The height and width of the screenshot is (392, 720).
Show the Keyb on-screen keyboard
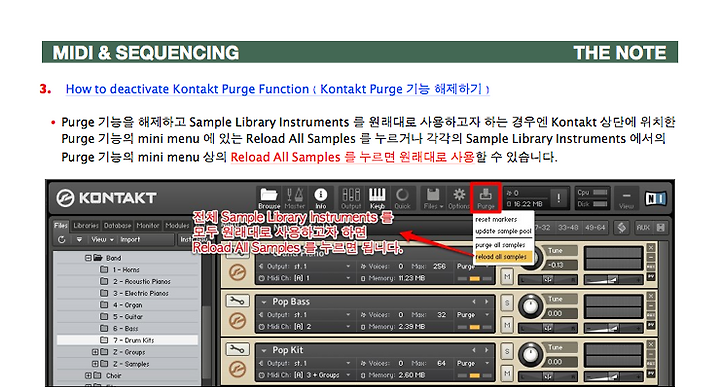pos(377,198)
